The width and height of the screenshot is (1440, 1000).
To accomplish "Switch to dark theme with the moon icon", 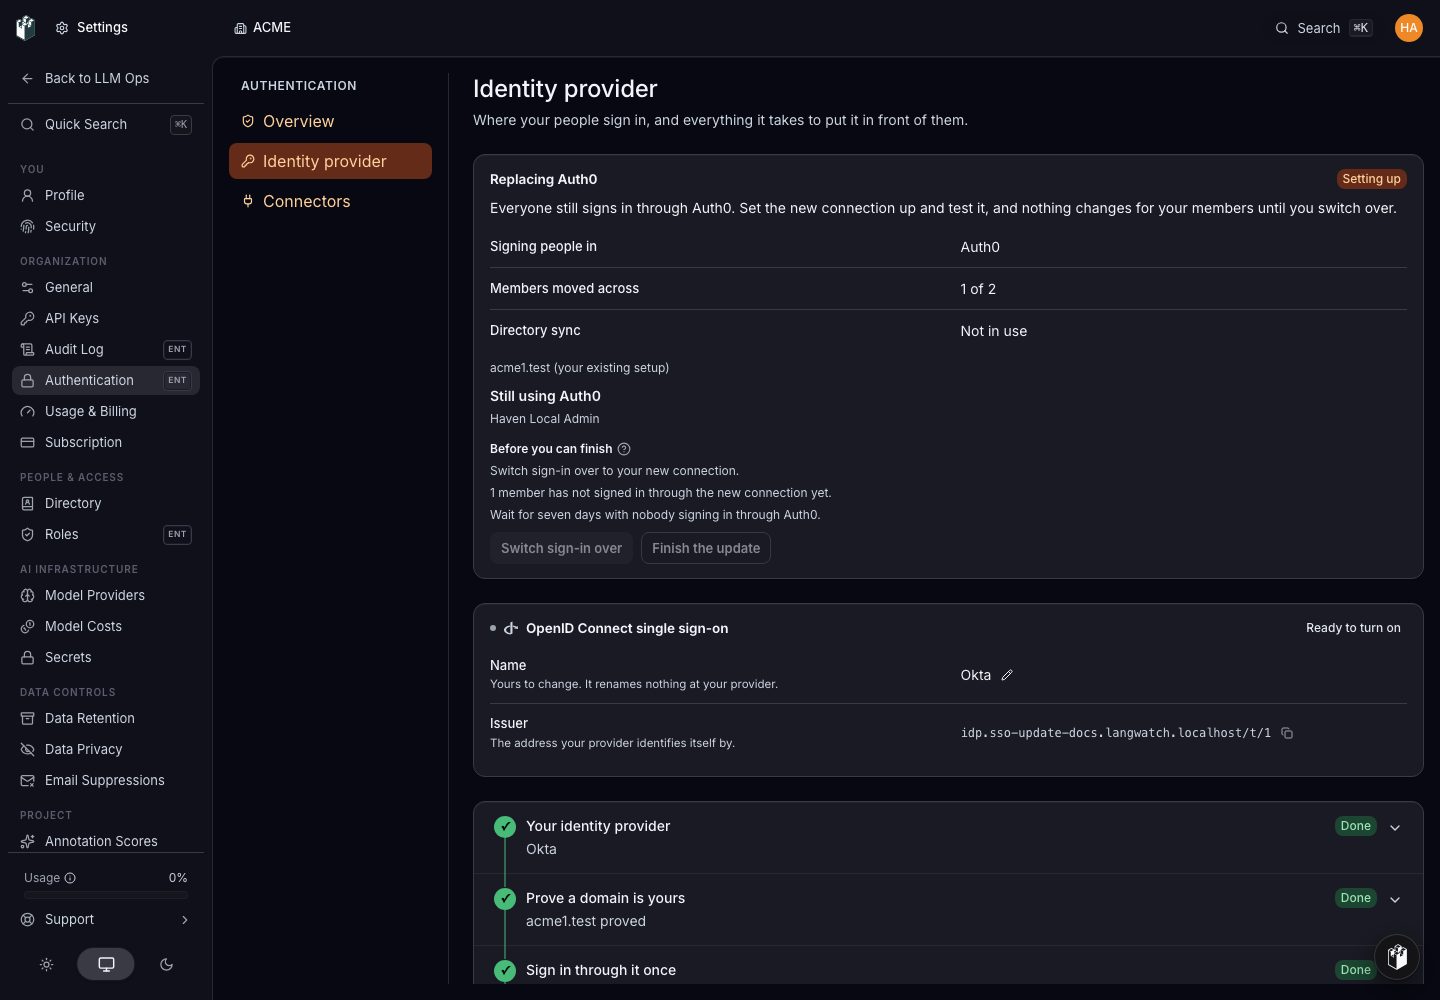I will click(x=166, y=964).
